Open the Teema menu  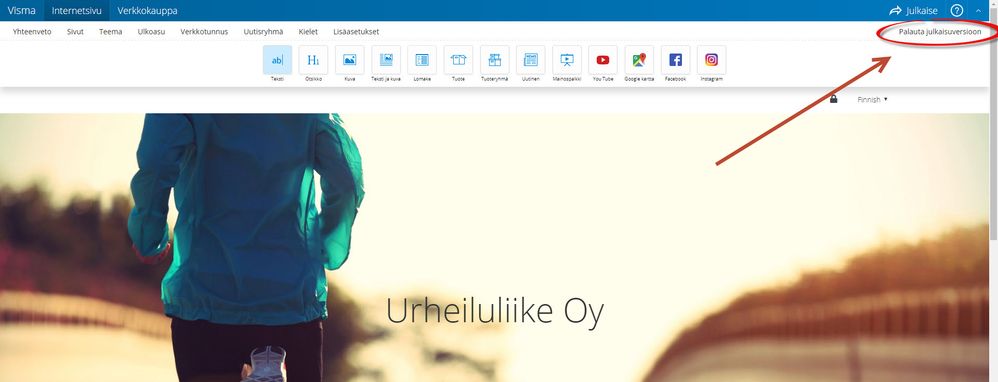click(x=111, y=31)
